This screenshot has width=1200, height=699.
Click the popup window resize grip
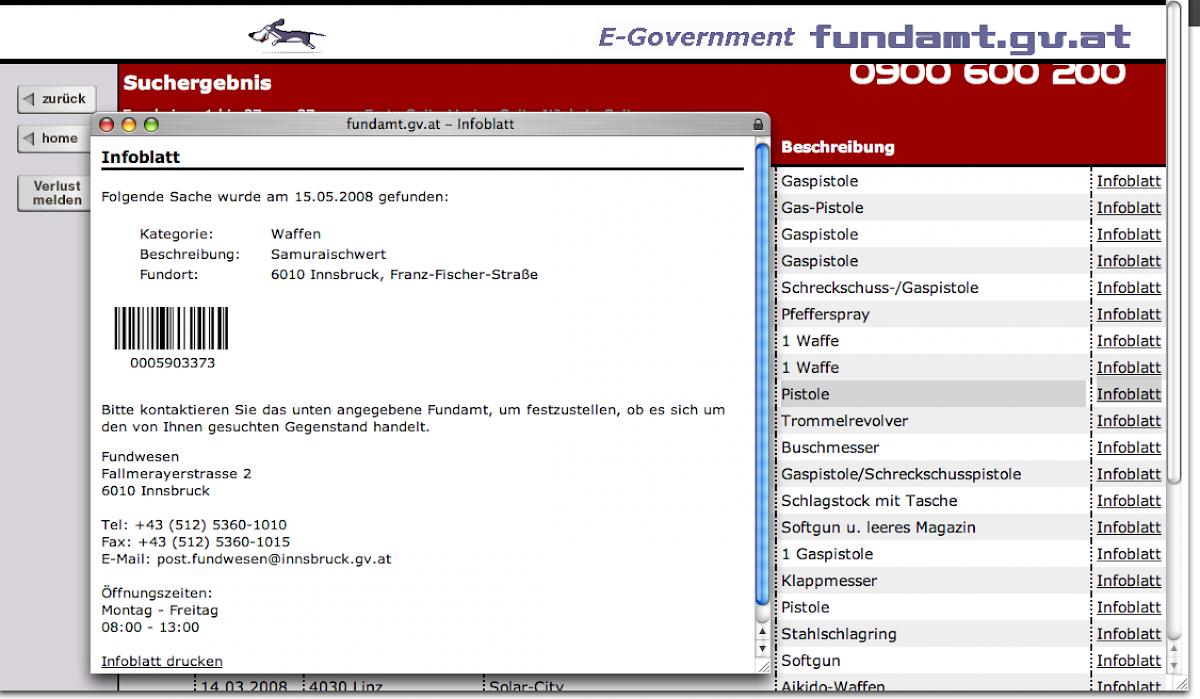coord(763,665)
